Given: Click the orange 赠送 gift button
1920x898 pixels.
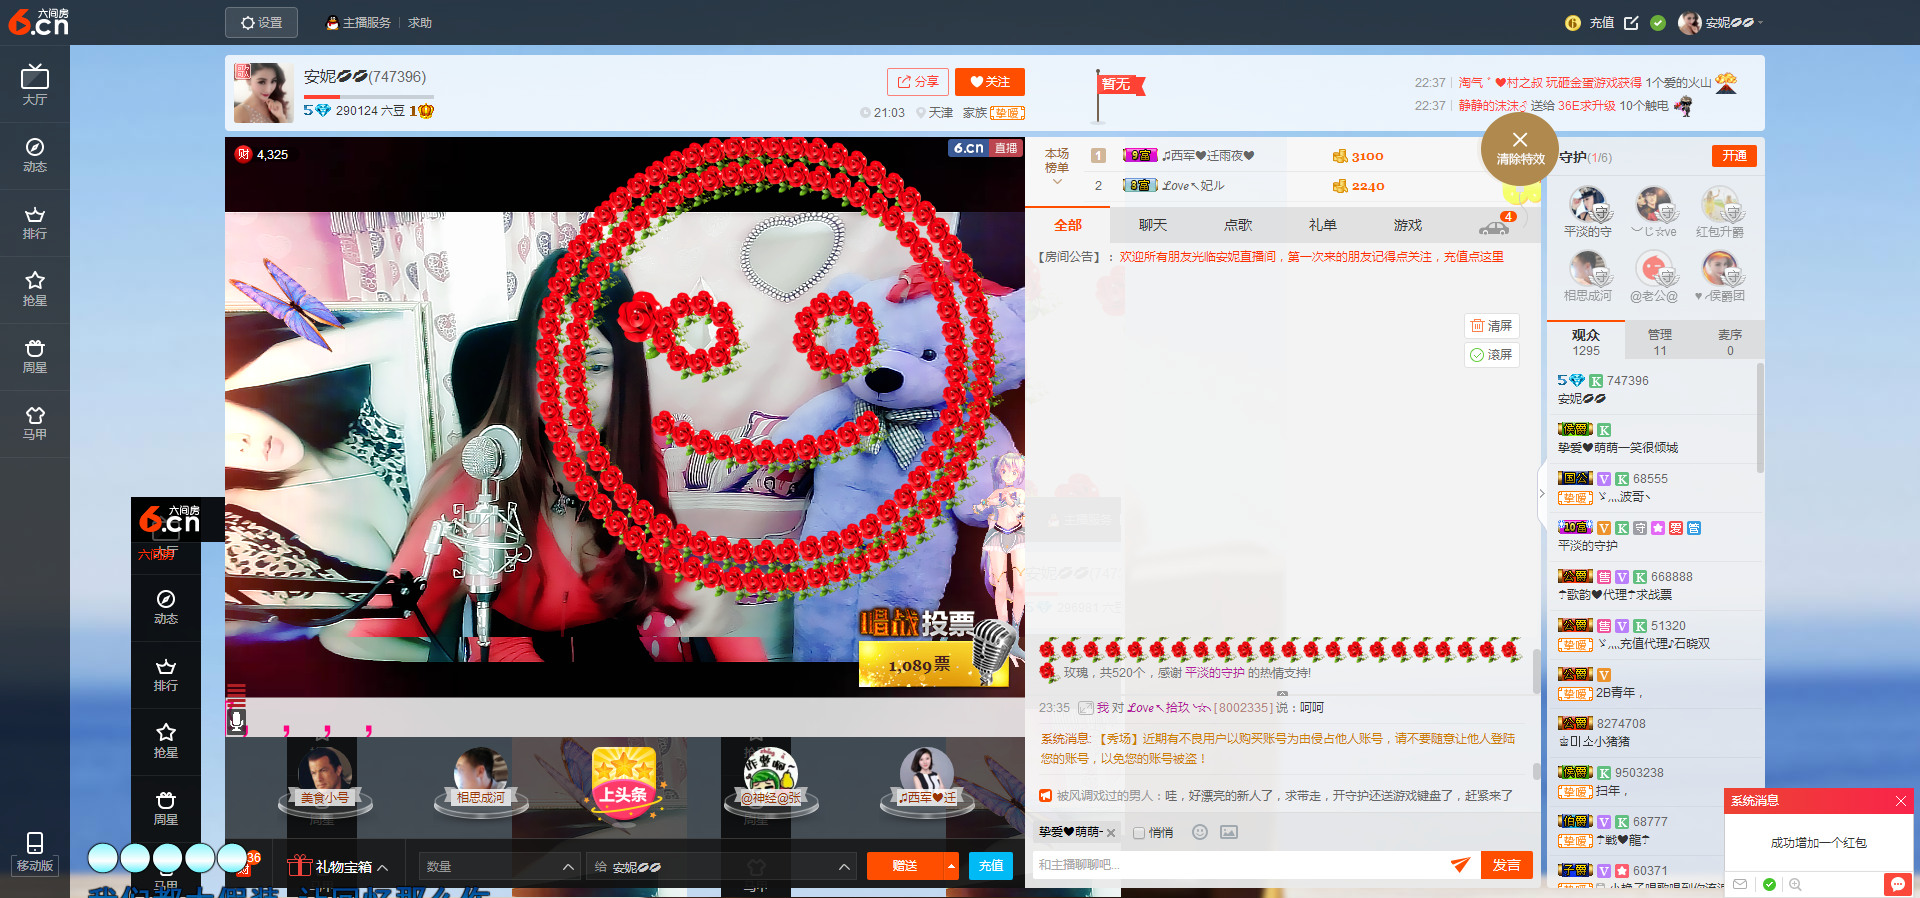Looking at the screenshot, I should [x=905, y=866].
